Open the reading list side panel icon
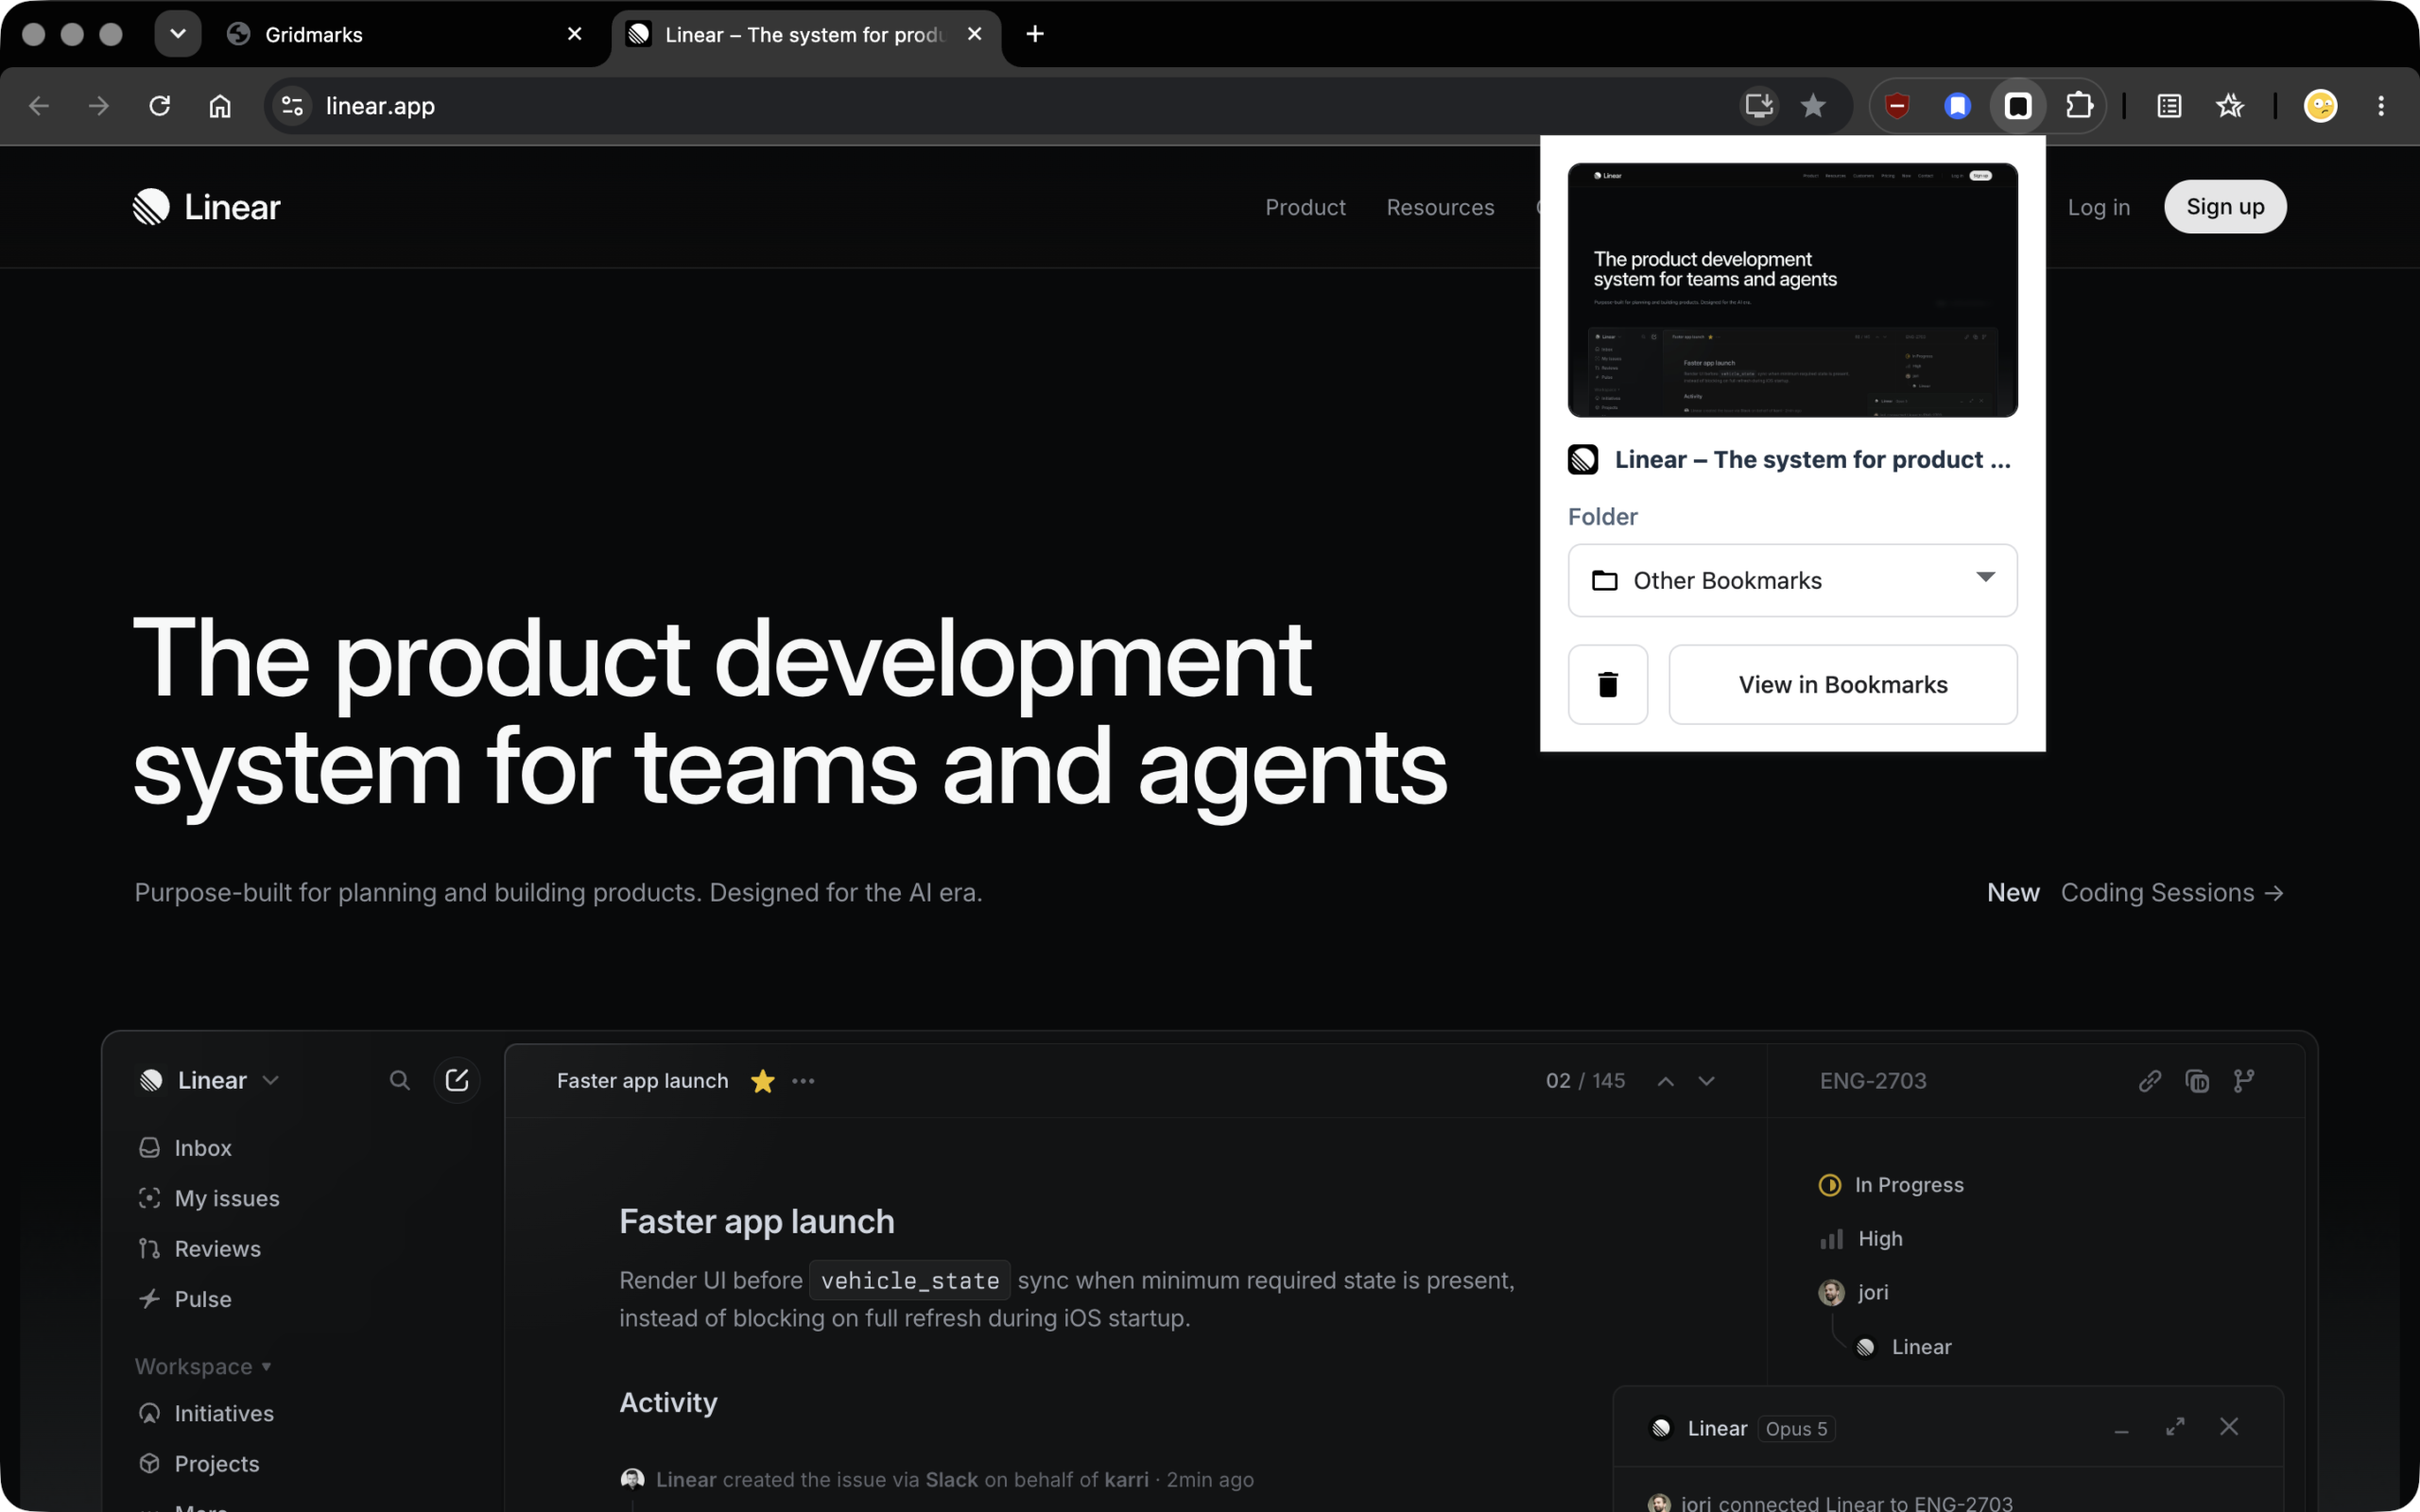The height and width of the screenshot is (1512, 2420). tap(2169, 106)
